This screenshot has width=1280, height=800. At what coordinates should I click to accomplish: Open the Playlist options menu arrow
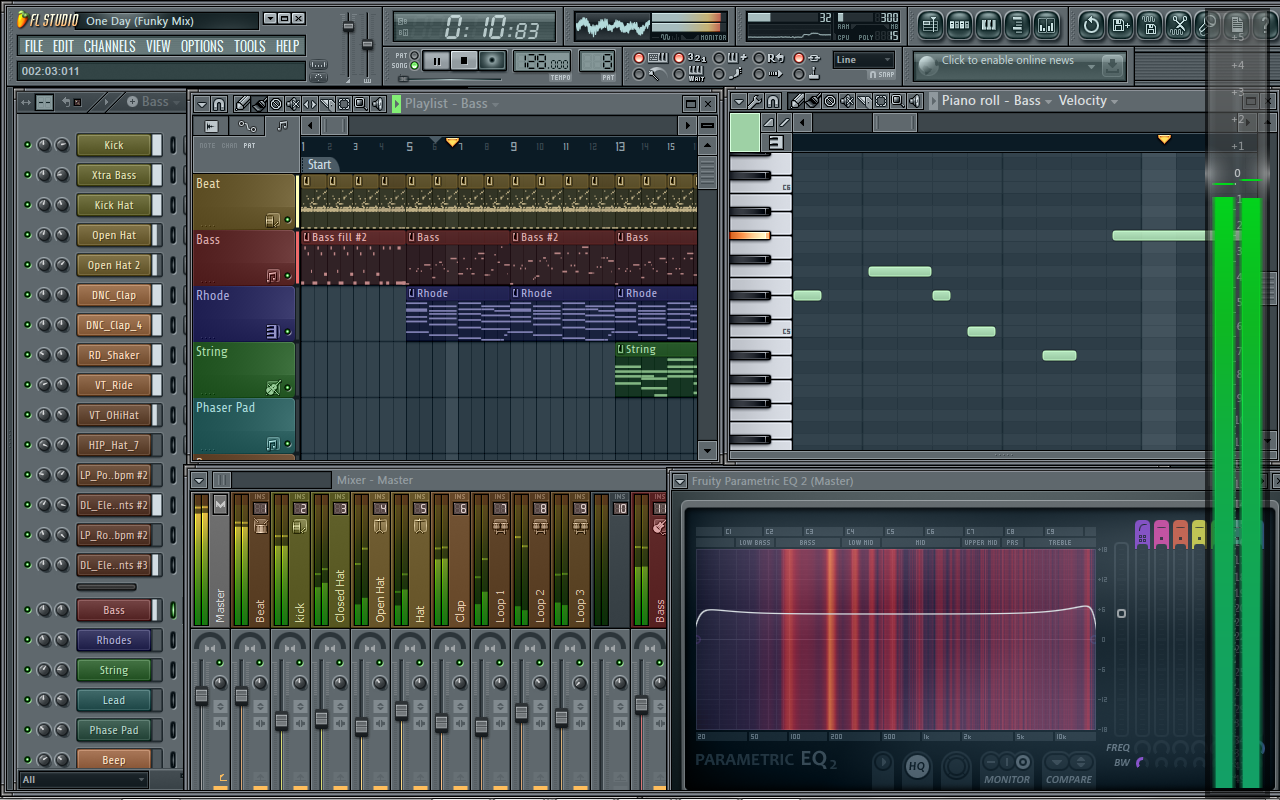pyautogui.click(x=202, y=104)
